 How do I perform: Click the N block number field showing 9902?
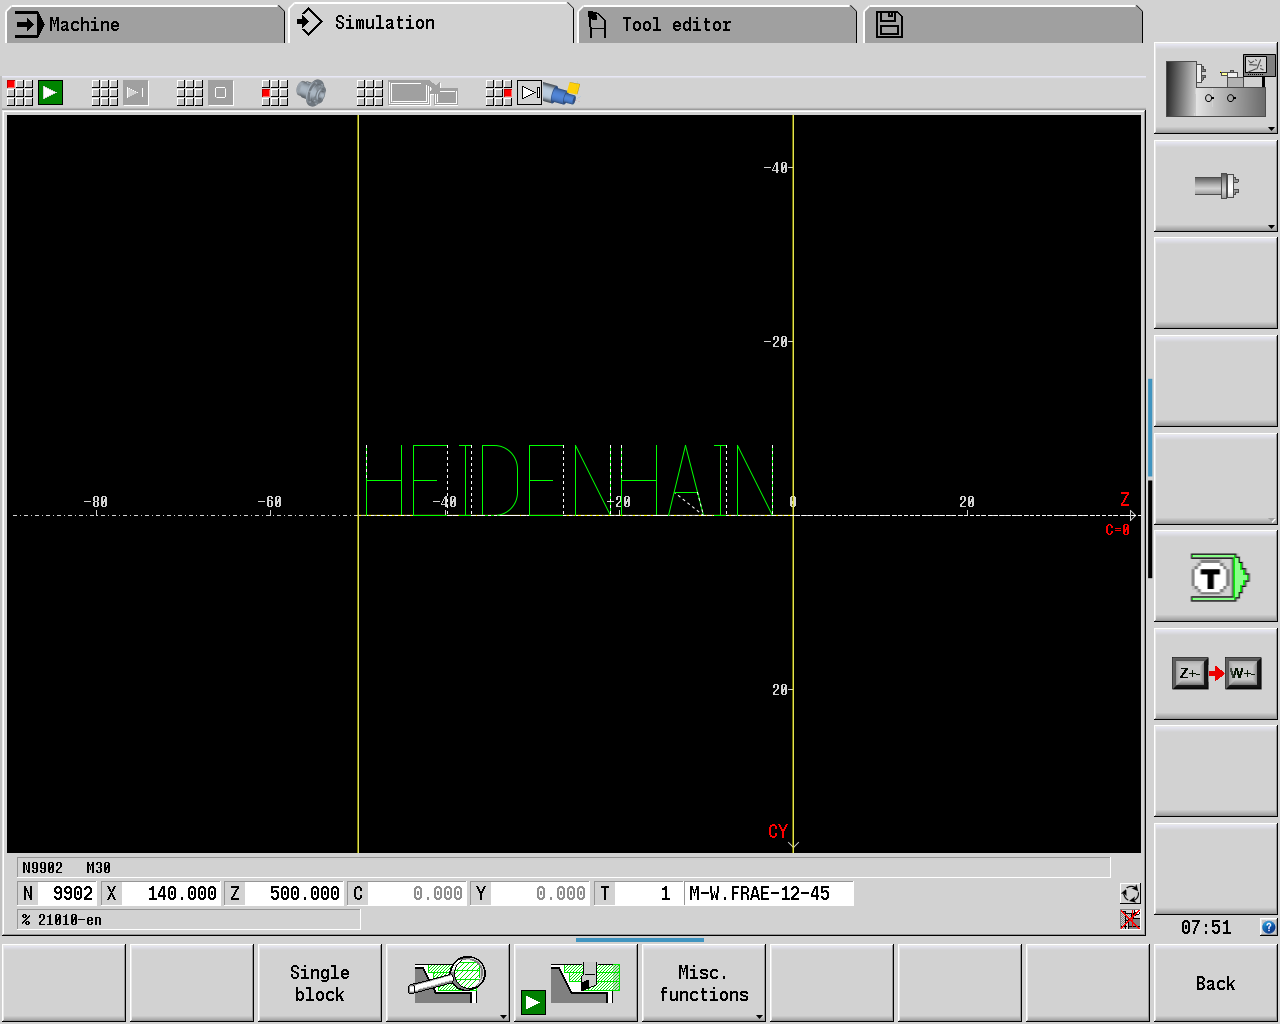[67, 893]
